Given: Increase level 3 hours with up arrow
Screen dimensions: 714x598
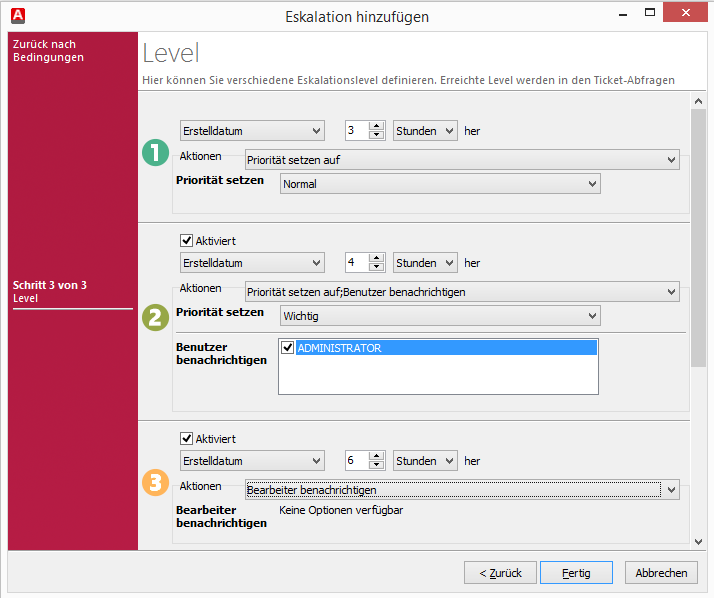Looking at the screenshot, I should pos(377,456).
